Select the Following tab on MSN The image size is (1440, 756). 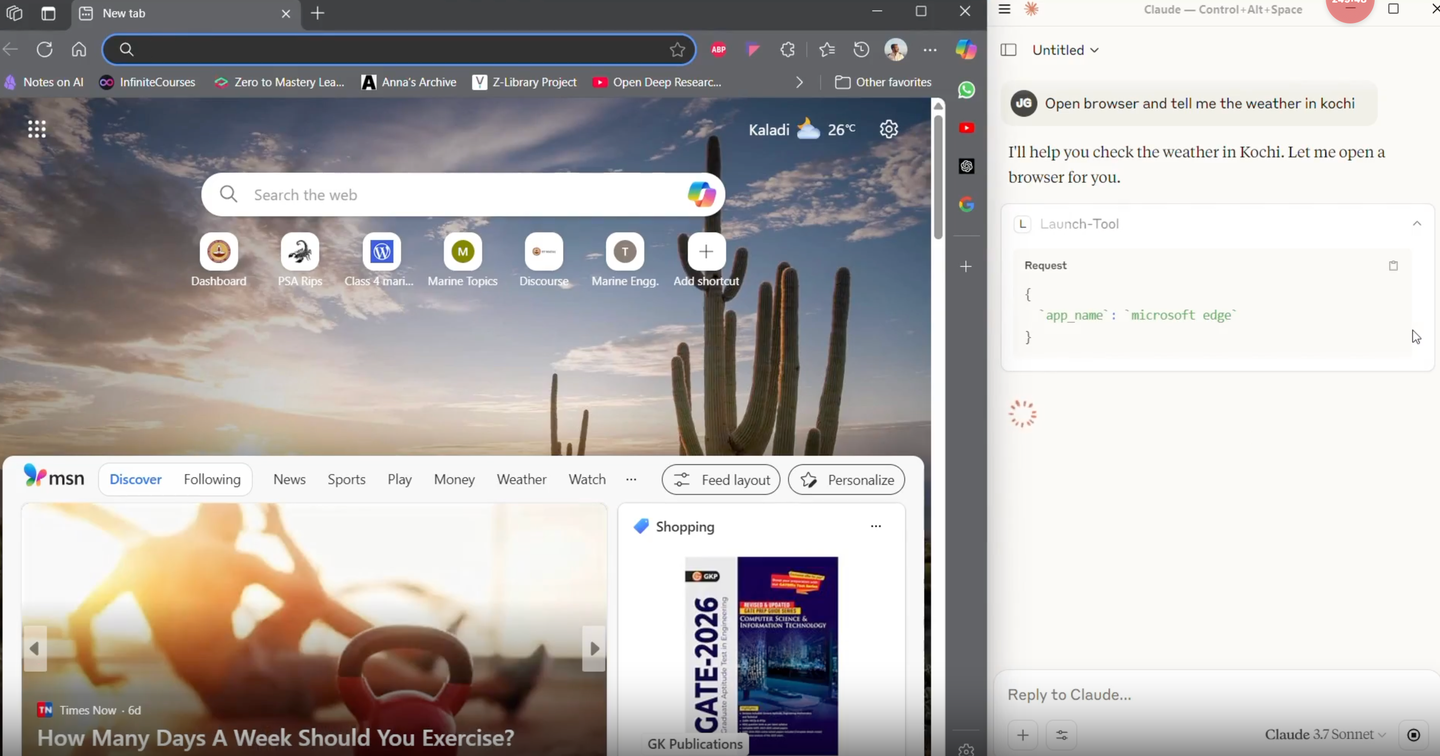click(x=212, y=480)
